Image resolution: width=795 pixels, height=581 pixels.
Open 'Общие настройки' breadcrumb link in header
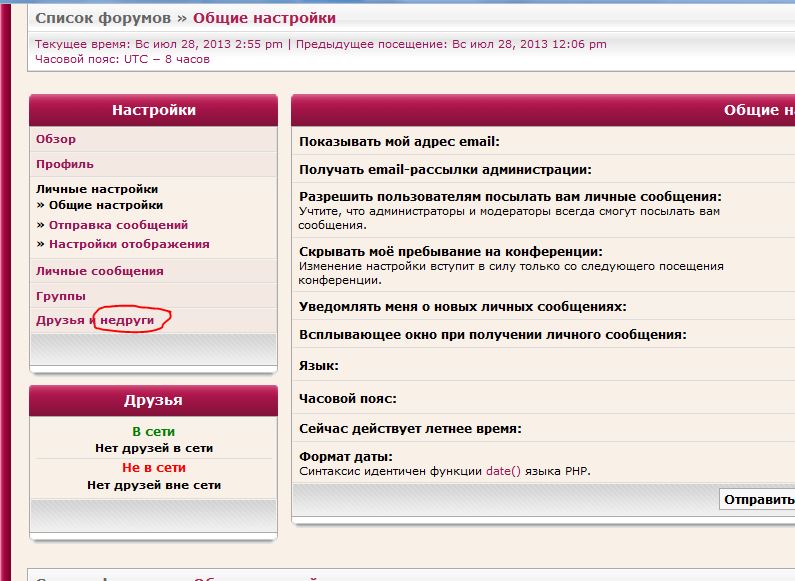(264, 18)
